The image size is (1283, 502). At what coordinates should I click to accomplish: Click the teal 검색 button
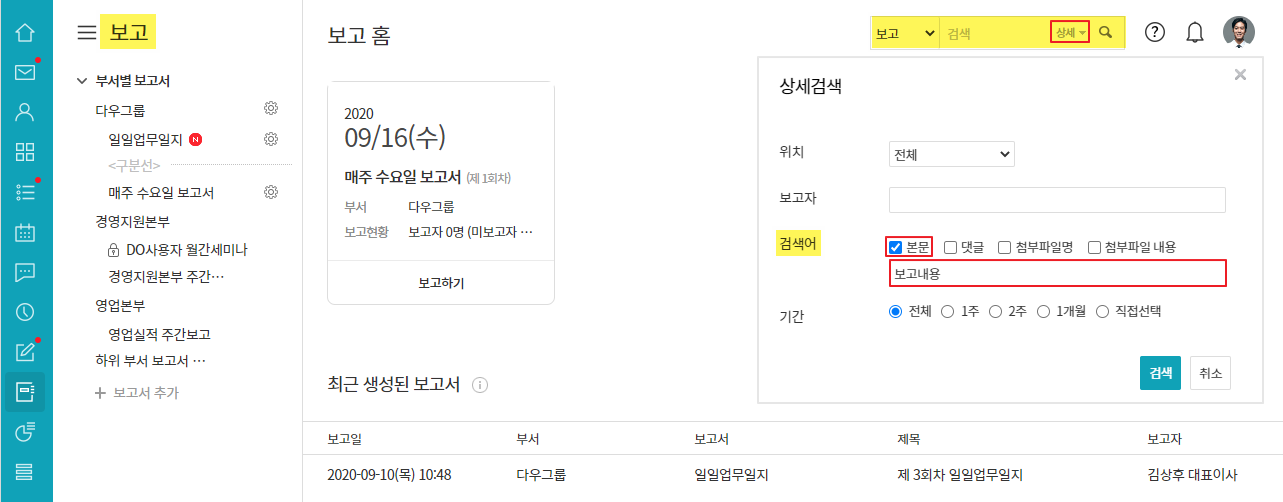1160,372
